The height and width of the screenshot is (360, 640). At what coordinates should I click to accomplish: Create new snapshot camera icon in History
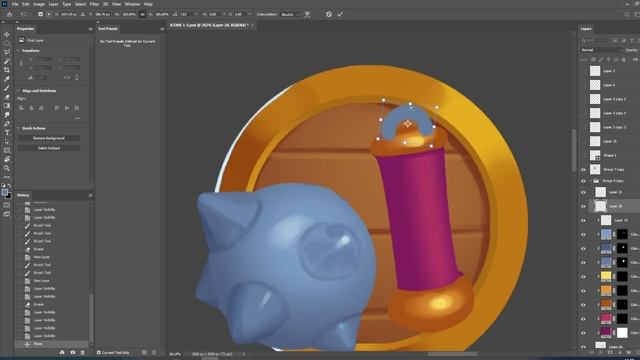point(73,352)
